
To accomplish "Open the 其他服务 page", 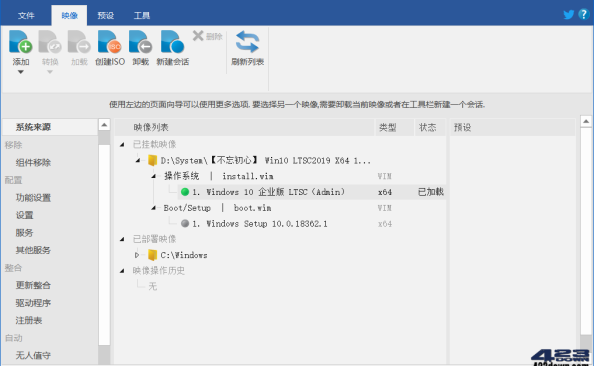I will click(33, 250).
